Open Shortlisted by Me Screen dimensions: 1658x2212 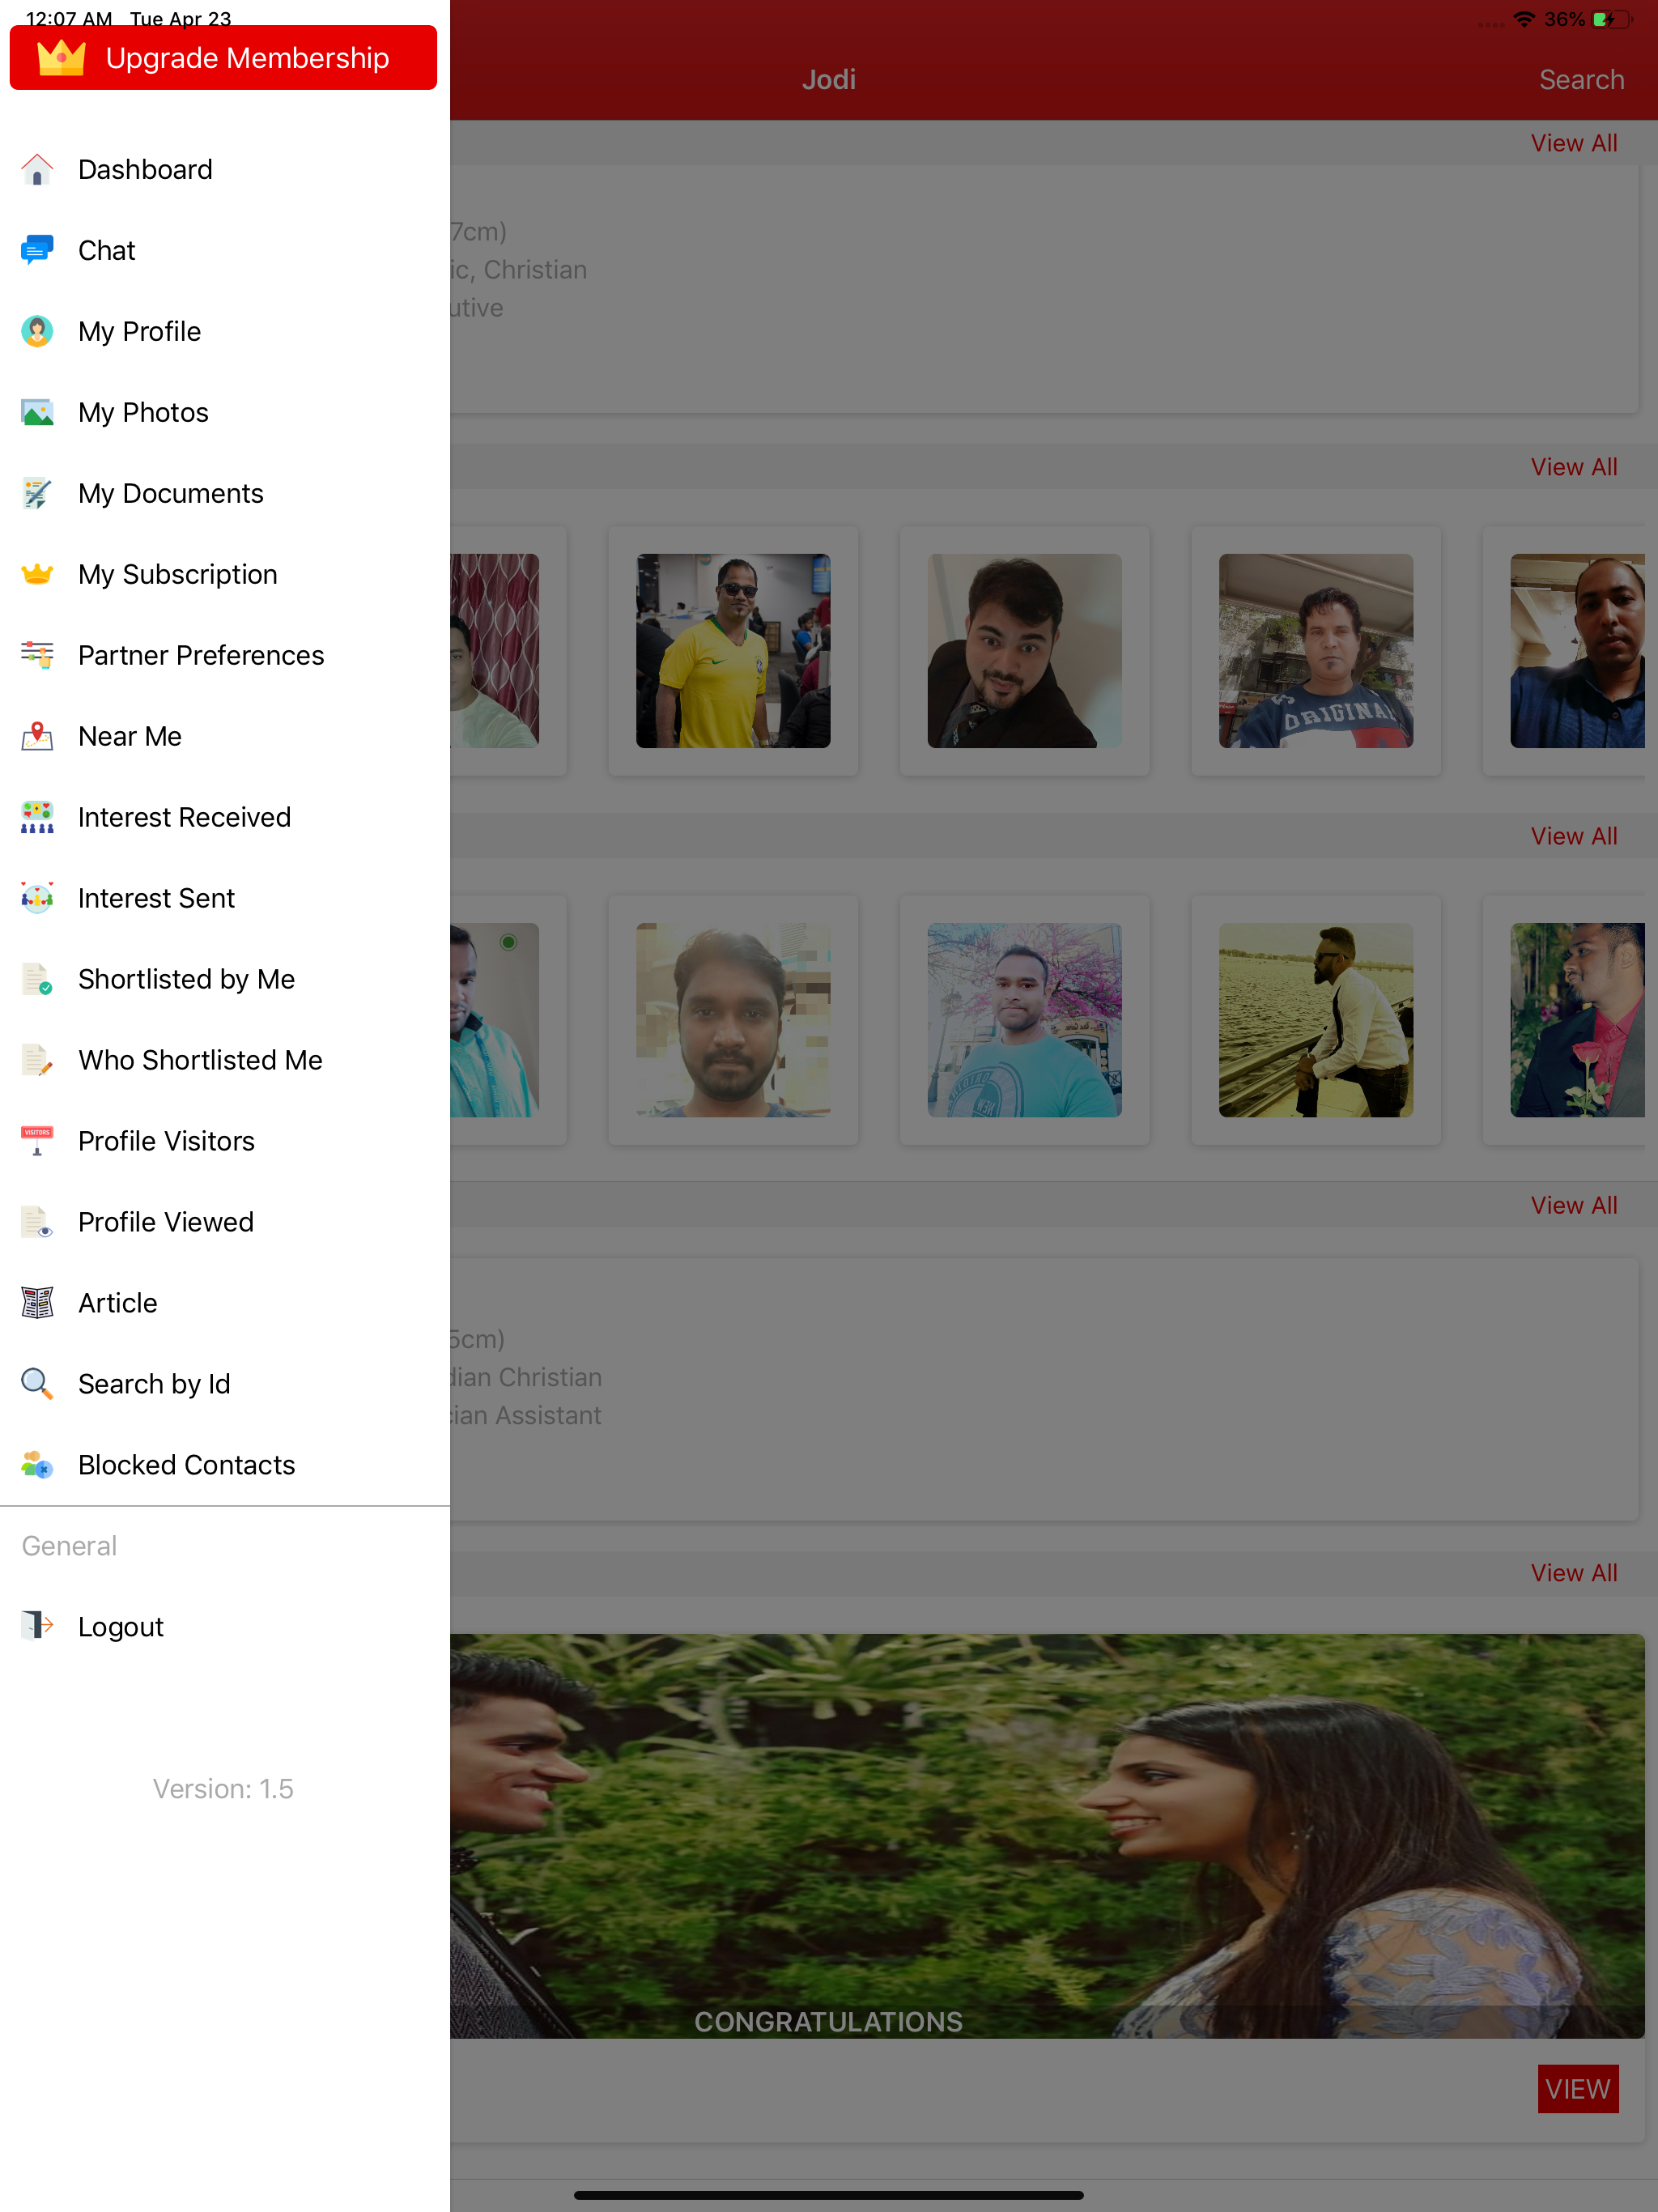click(x=225, y=979)
